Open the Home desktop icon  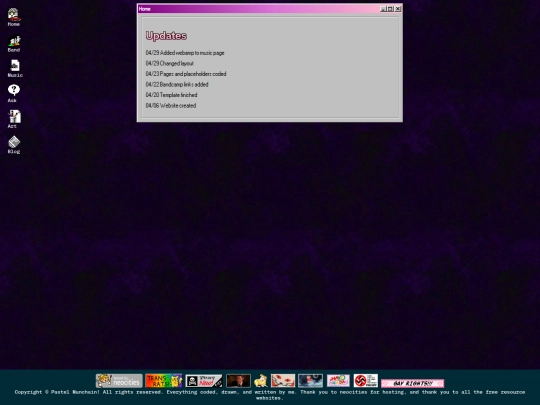click(13, 17)
